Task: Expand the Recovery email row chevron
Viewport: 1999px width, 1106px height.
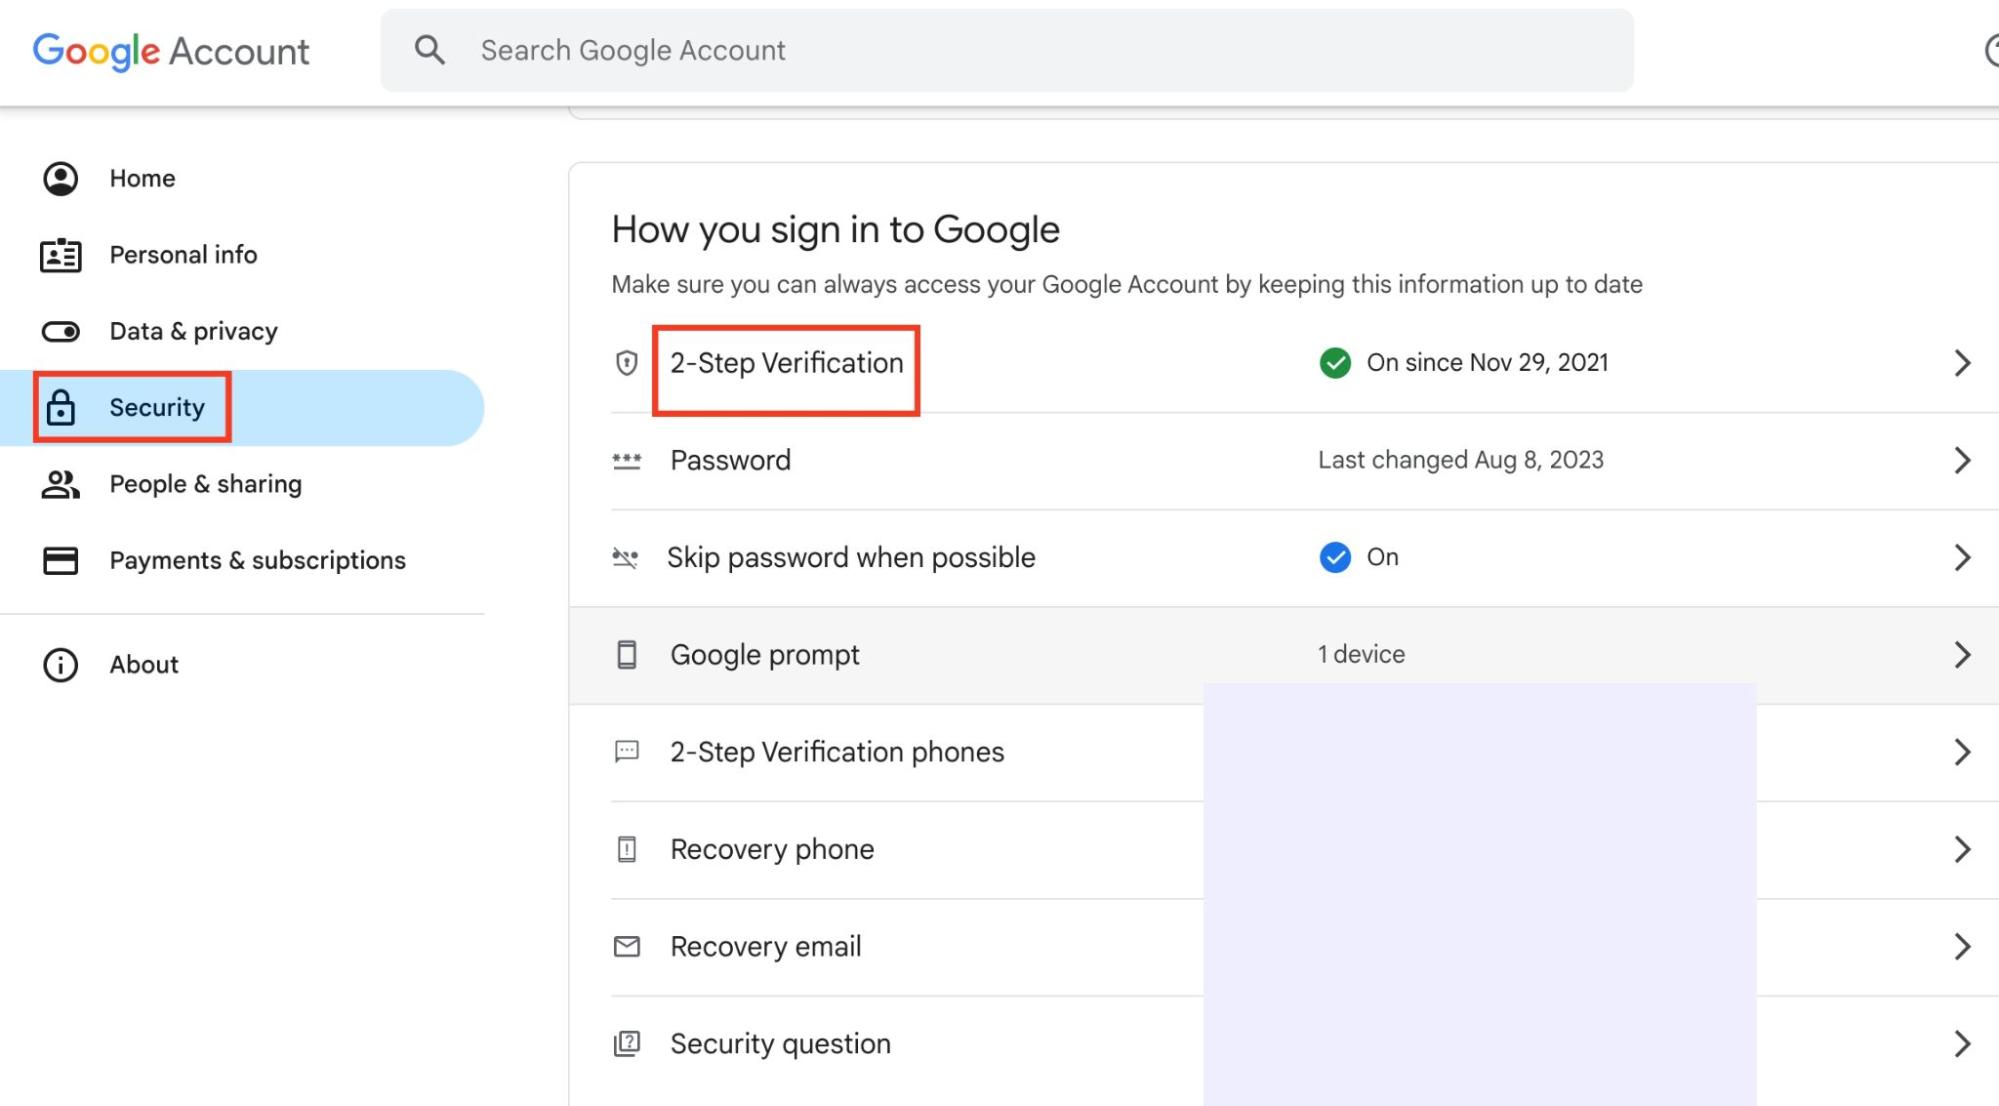Action: (x=1962, y=946)
